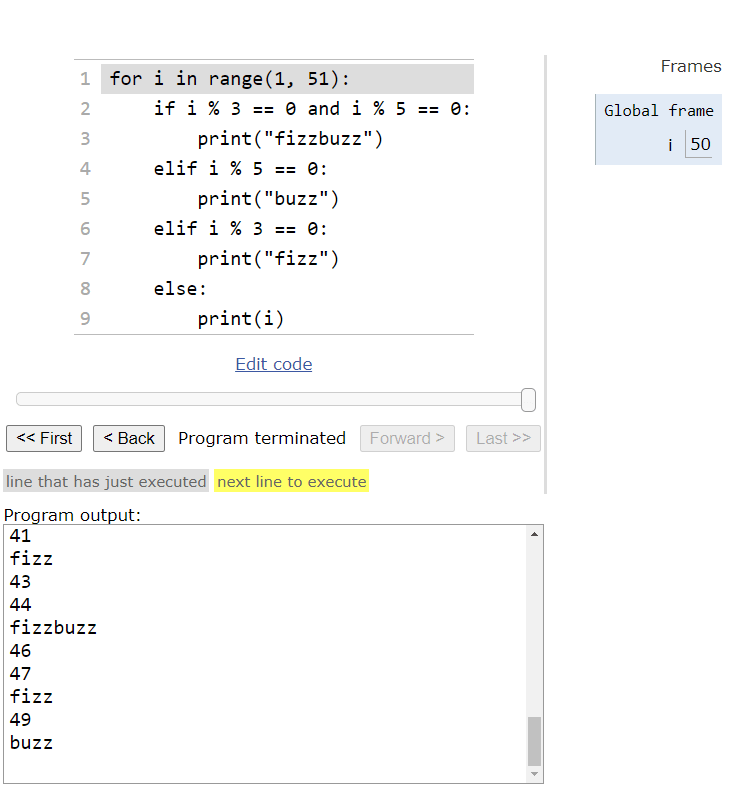Click the 'Program terminated' status text

click(x=262, y=438)
